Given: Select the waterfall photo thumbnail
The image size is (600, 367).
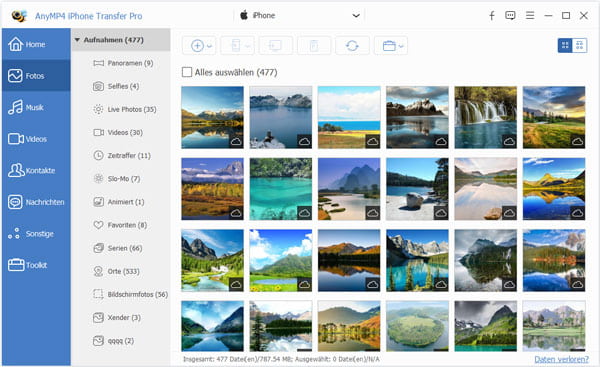Looking at the screenshot, I should click(x=486, y=117).
